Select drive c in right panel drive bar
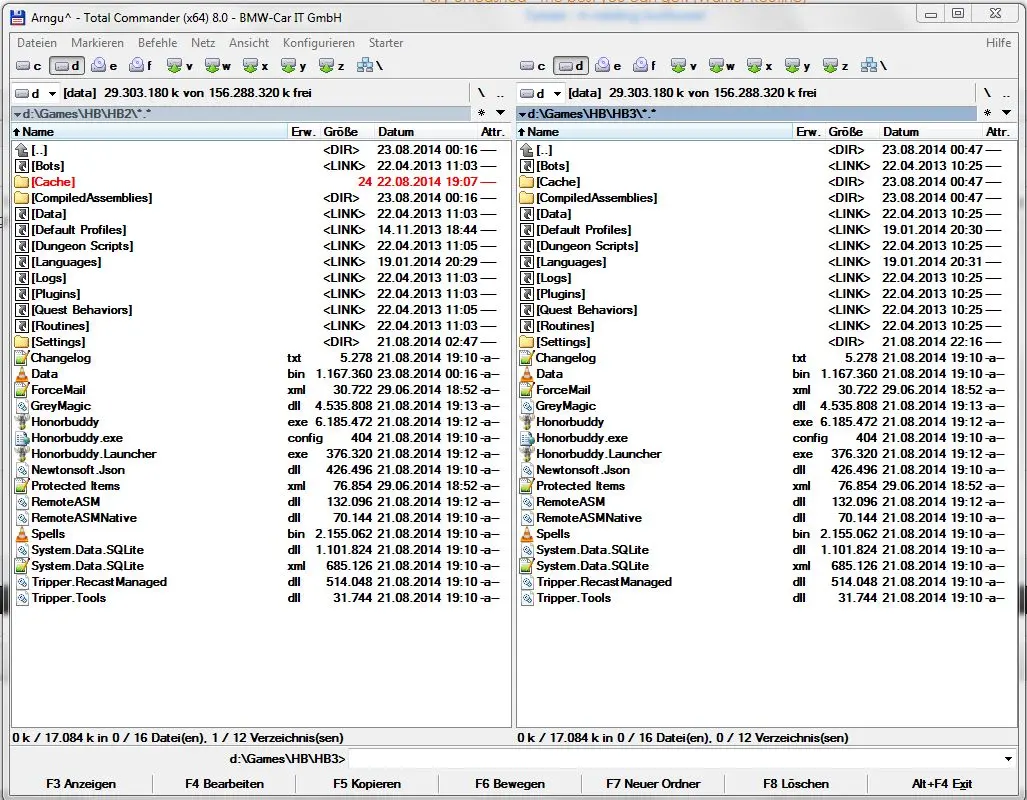This screenshot has height=800, width=1027. coord(532,66)
